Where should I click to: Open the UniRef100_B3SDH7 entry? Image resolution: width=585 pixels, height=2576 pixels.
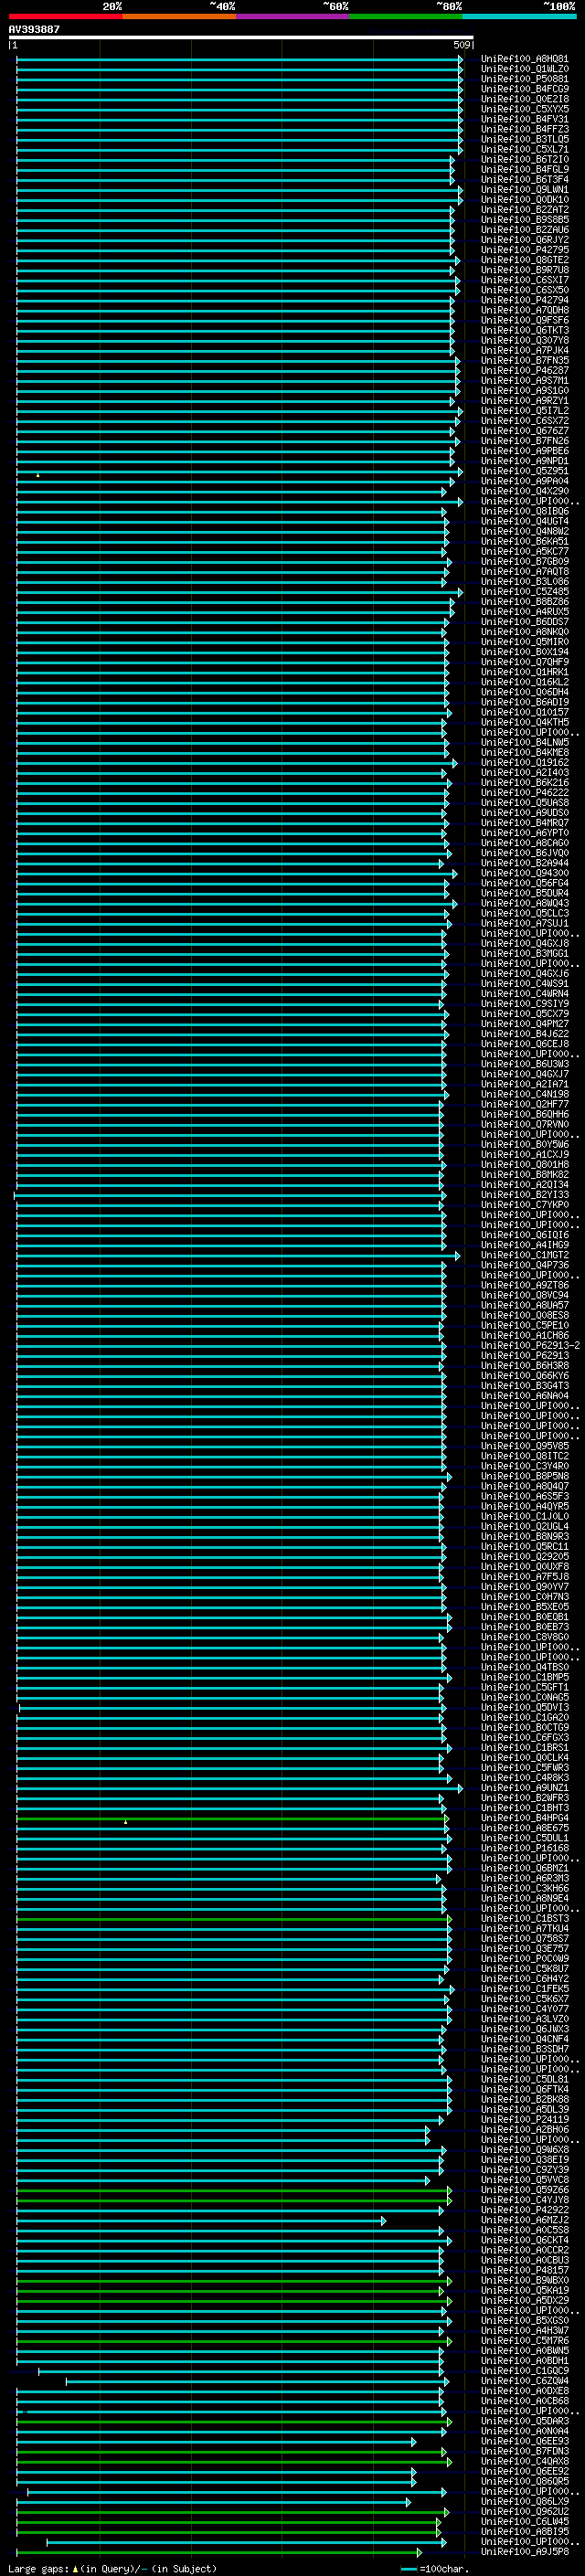click(524, 2049)
